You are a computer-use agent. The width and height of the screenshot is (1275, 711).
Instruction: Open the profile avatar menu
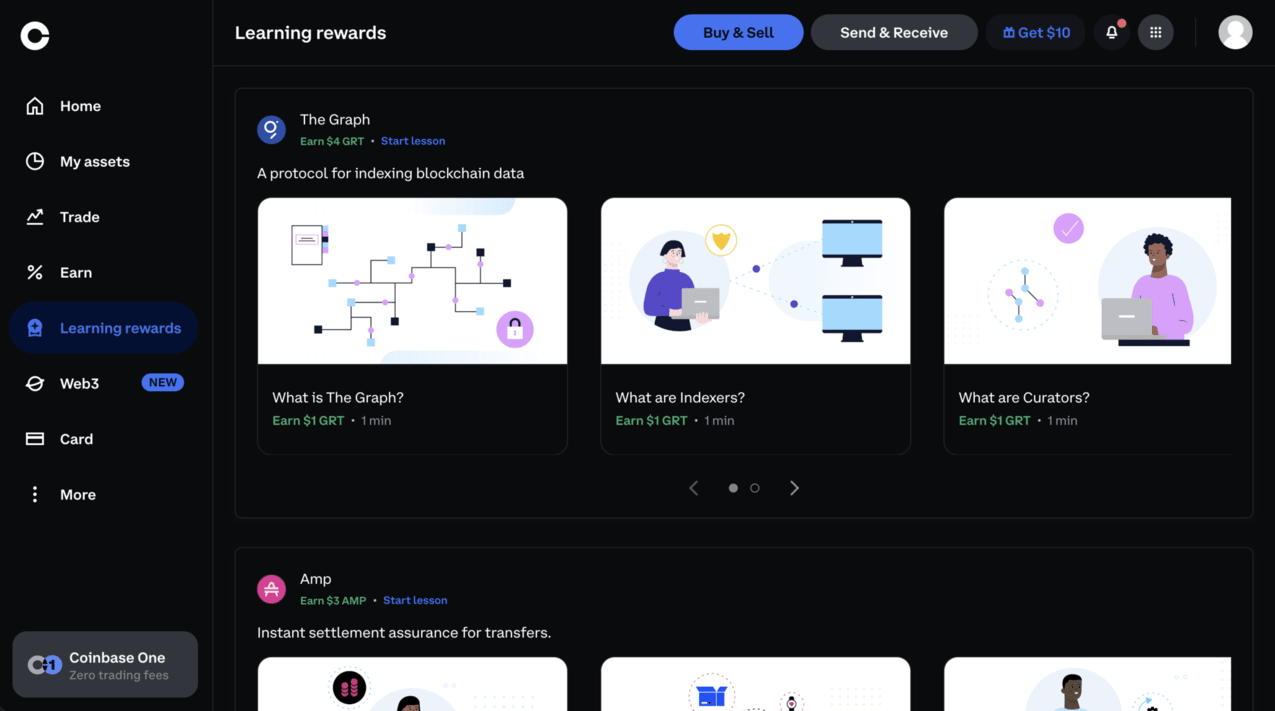(x=1235, y=32)
